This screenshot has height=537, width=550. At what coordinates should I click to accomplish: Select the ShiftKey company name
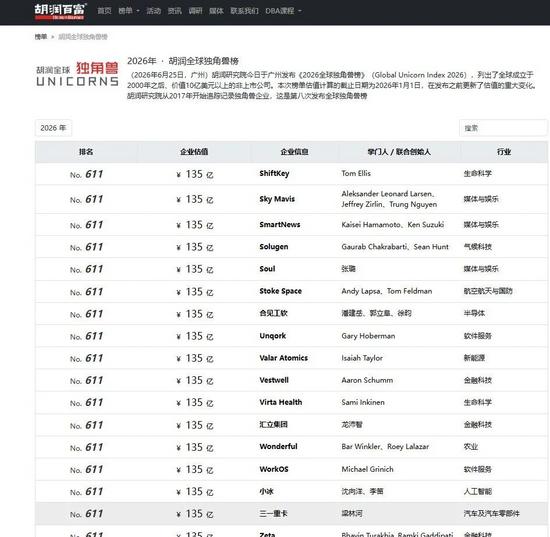274,173
